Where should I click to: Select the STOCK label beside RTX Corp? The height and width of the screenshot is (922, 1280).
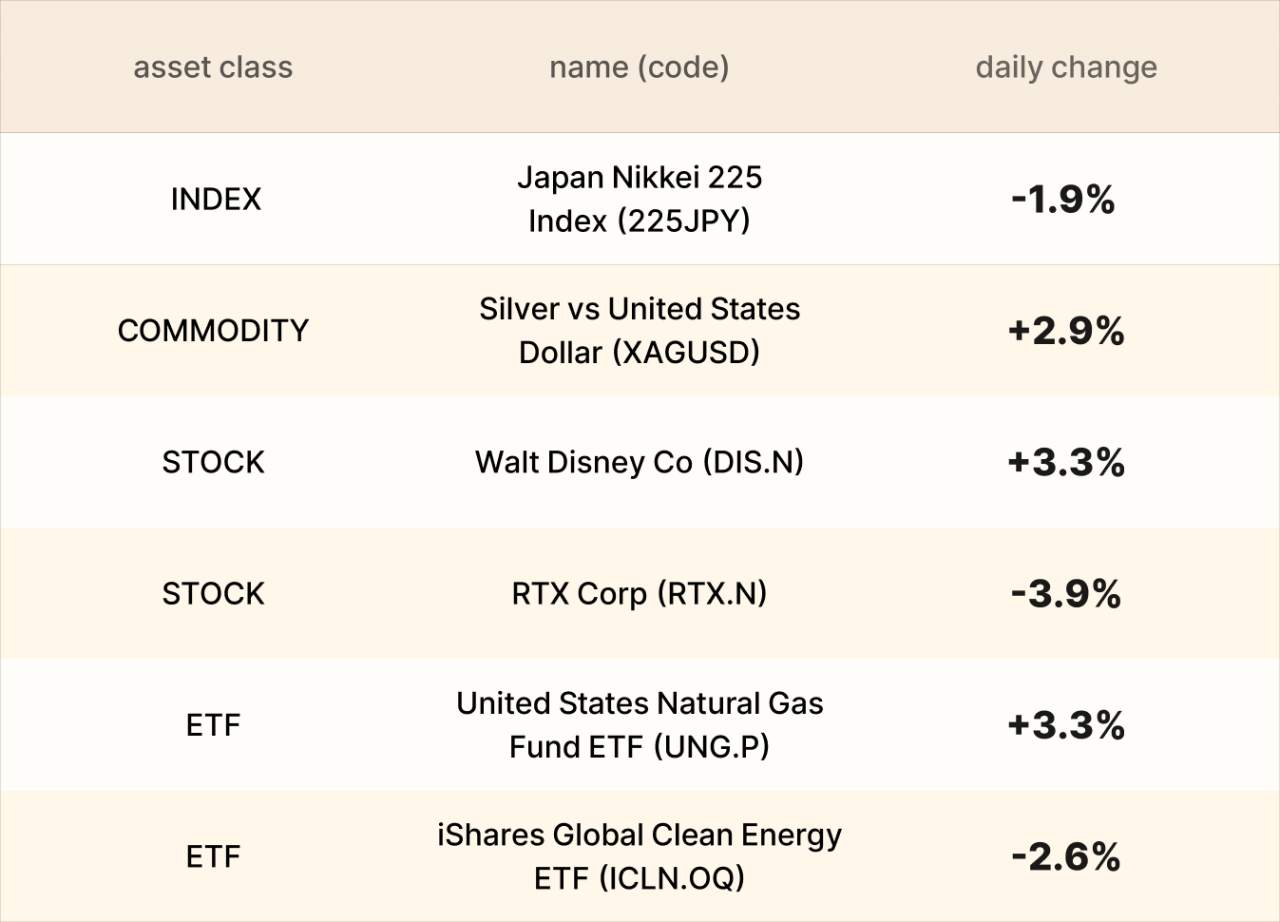click(213, 594)
